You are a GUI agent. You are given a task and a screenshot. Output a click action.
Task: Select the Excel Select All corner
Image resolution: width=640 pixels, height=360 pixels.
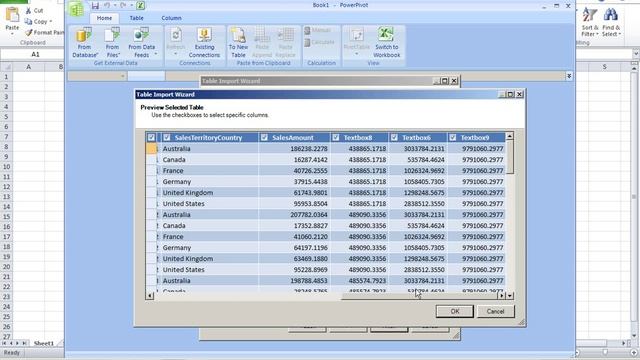6,67
